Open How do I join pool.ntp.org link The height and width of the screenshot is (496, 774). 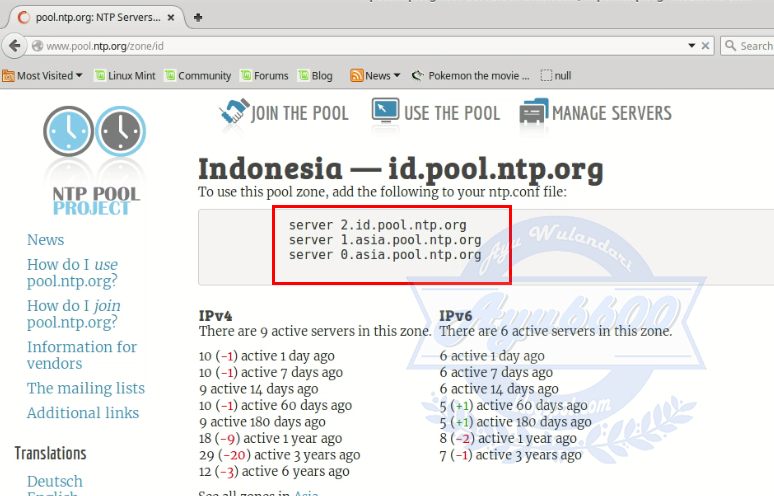(74, 314)
